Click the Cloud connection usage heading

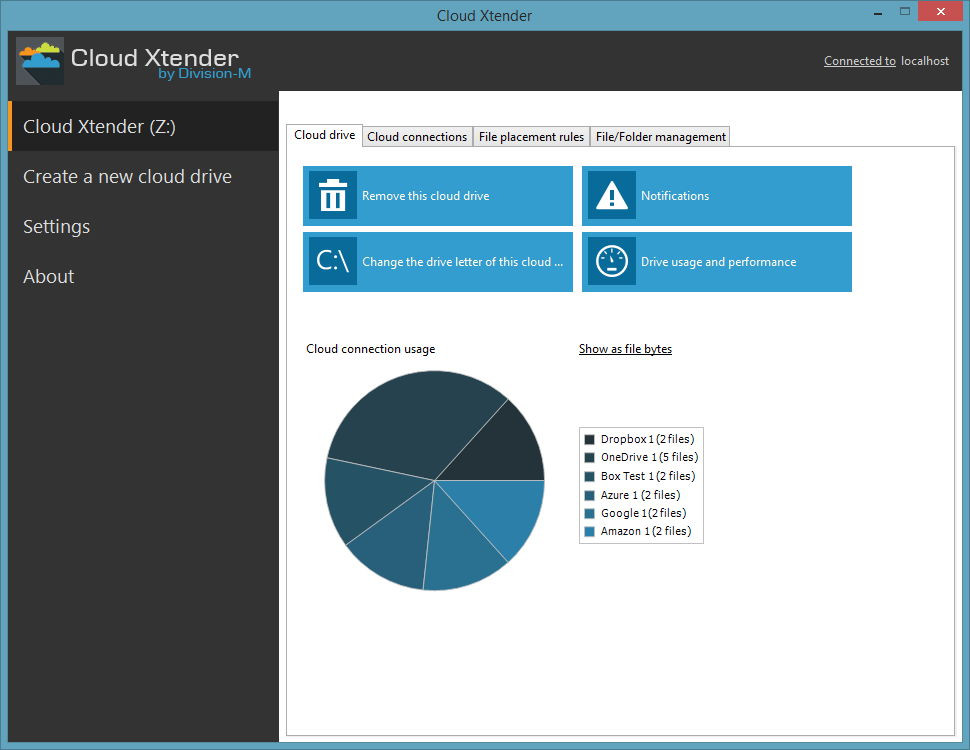[371, 349]
